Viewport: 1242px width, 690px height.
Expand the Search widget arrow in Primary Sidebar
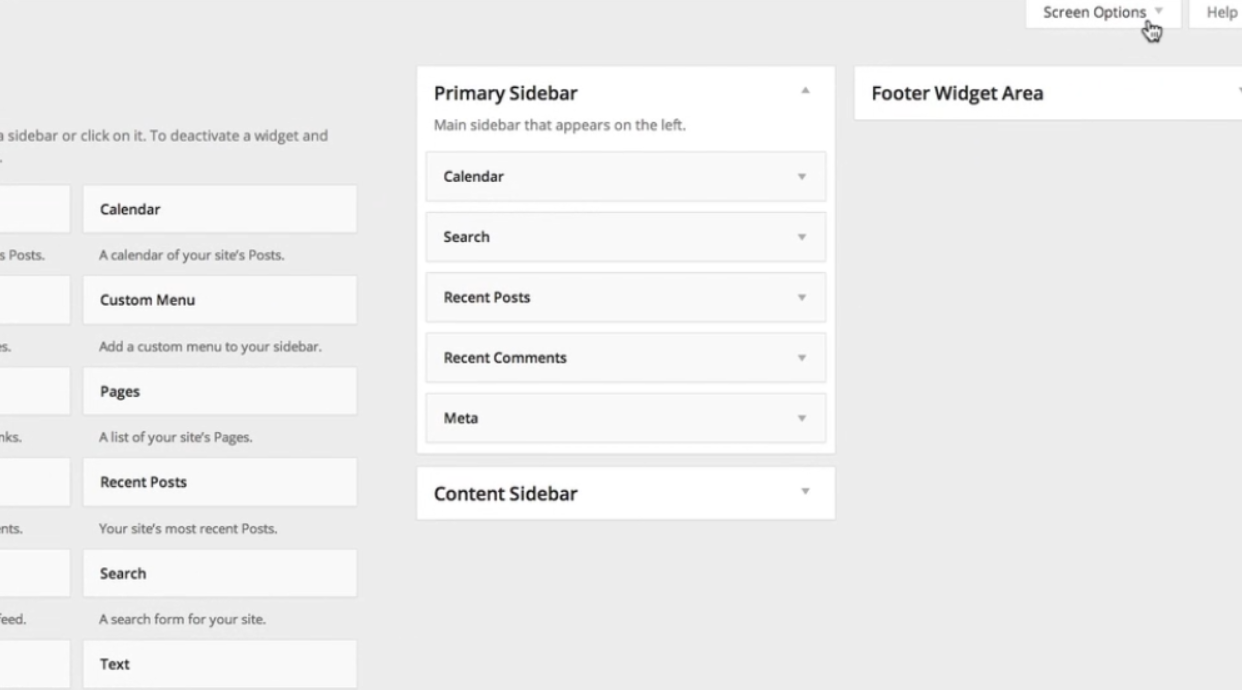(x=801, y=238)
